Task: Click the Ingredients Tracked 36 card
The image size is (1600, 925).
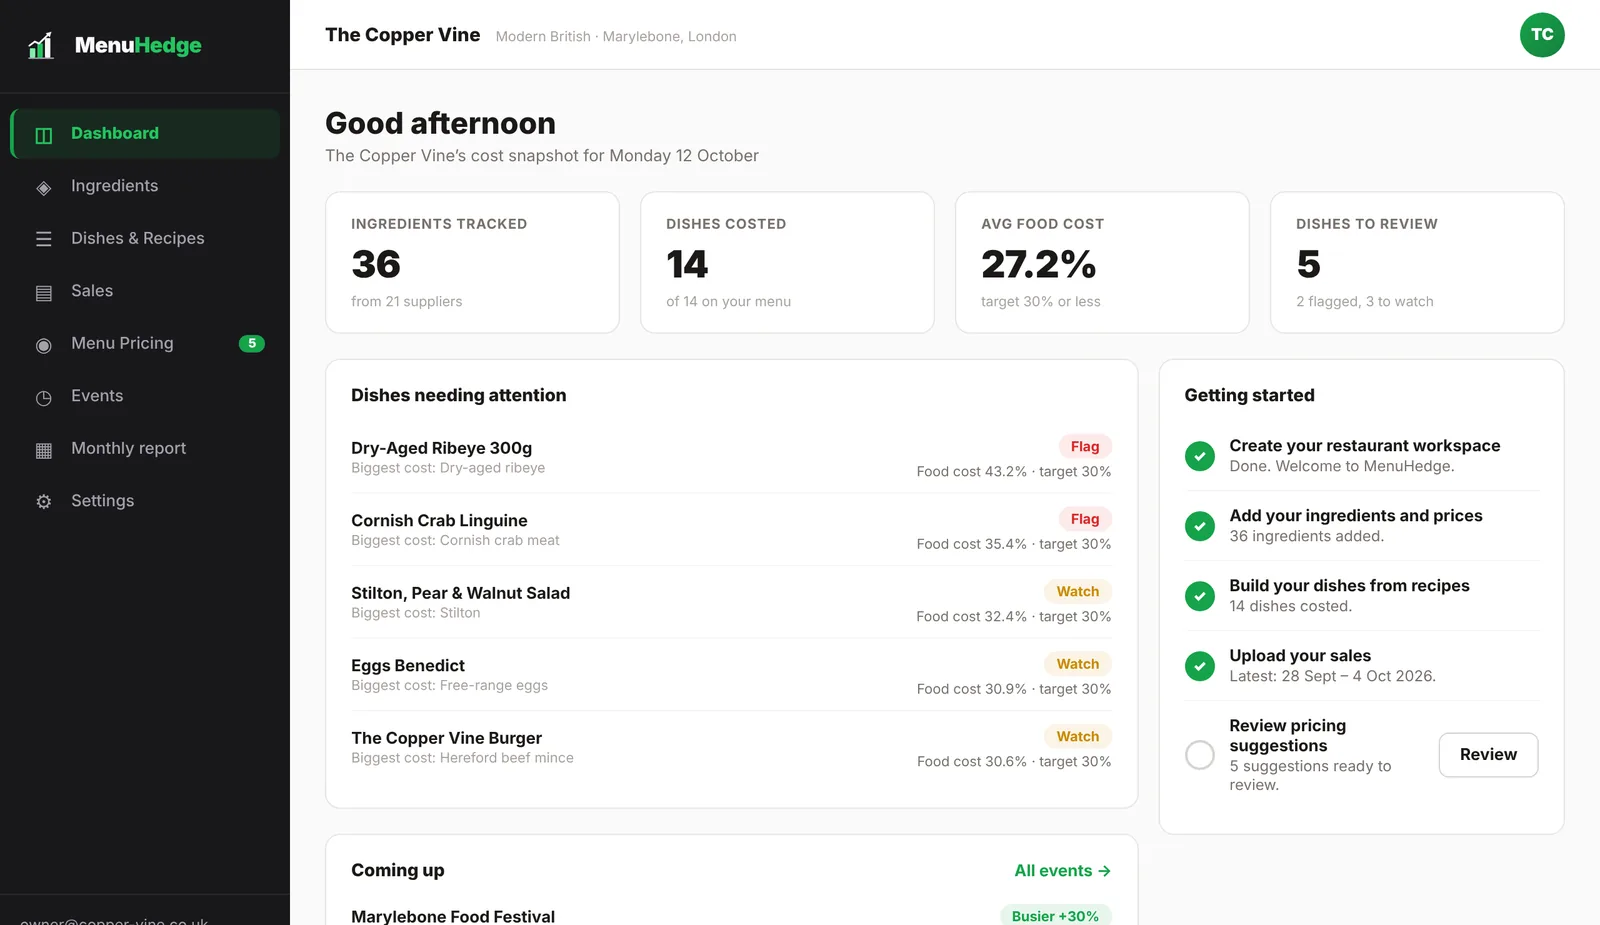Action: click(x=472, y=263)
